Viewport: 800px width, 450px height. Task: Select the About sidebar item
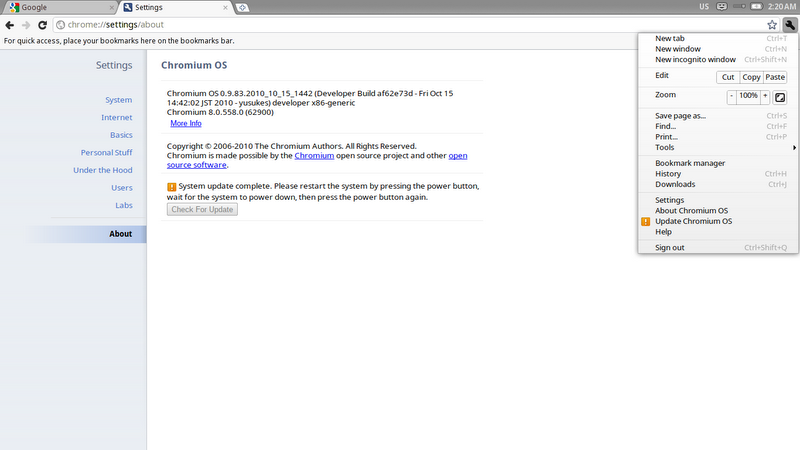(85, 234)
